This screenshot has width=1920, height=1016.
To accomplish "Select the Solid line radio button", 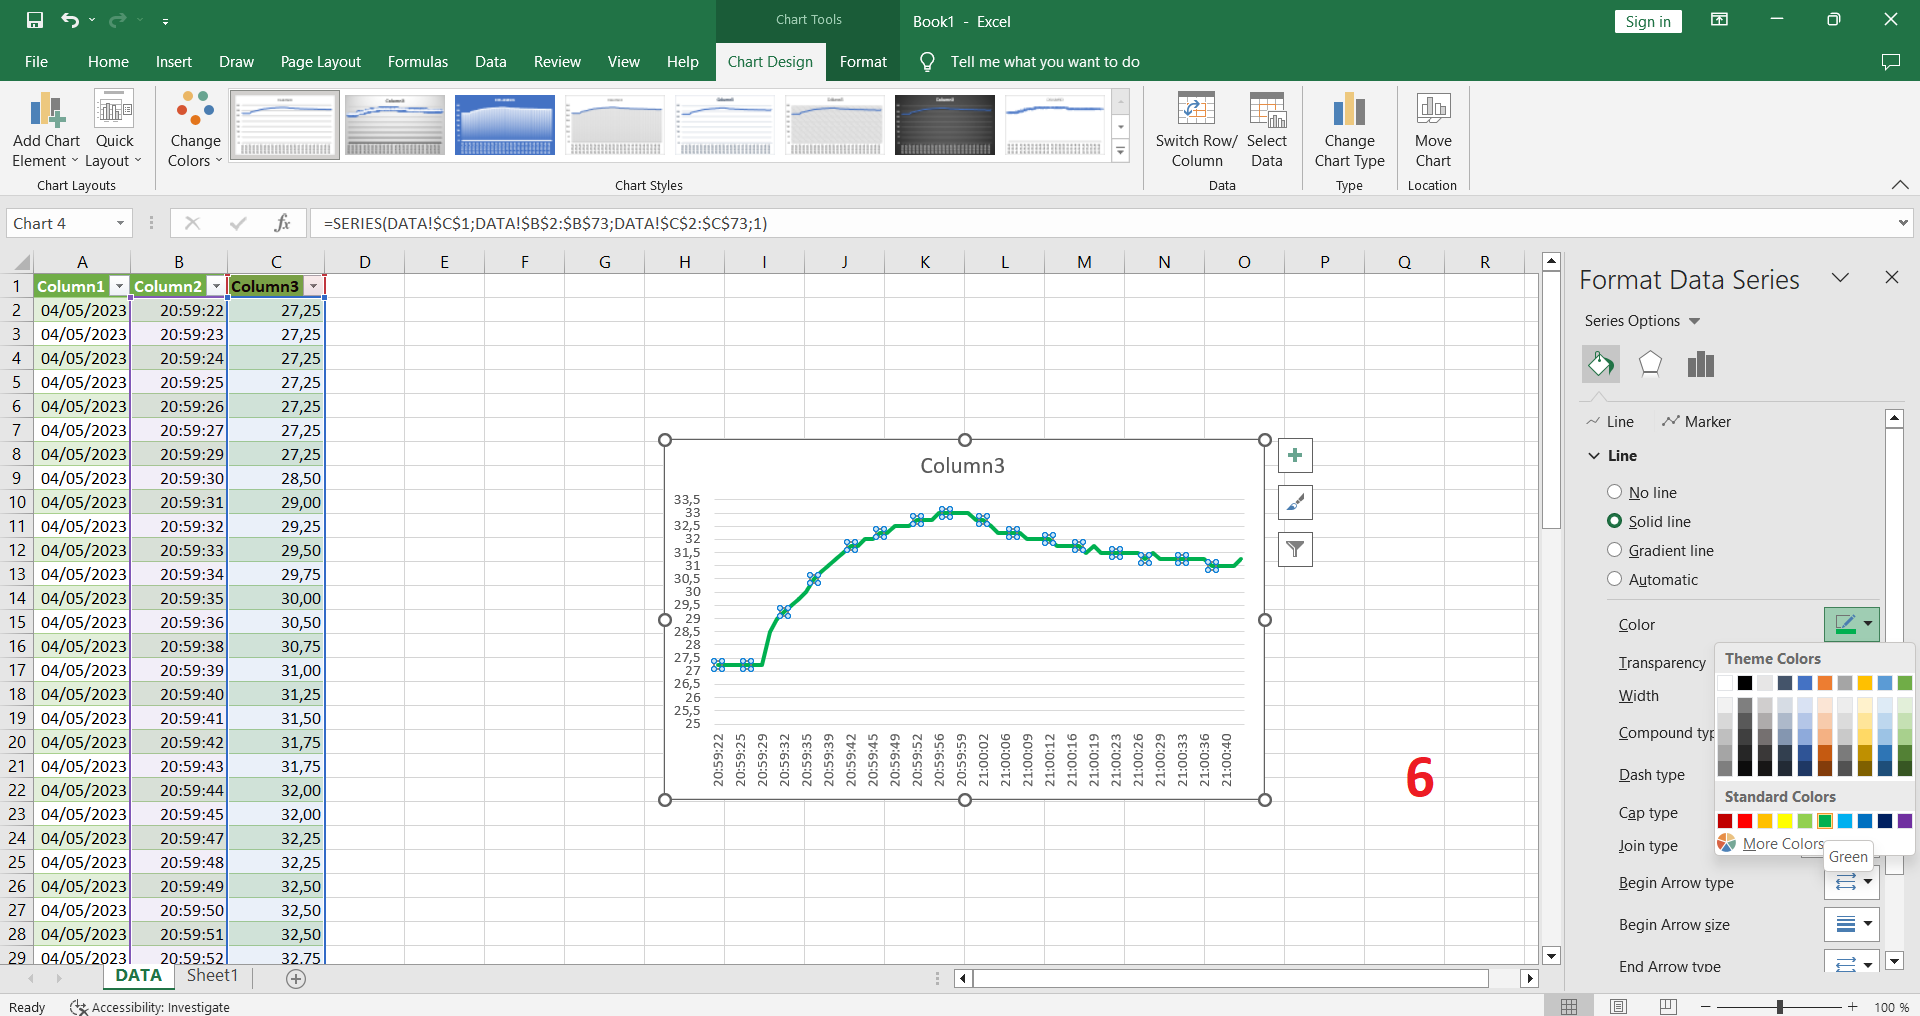I will click(1615, 521).
